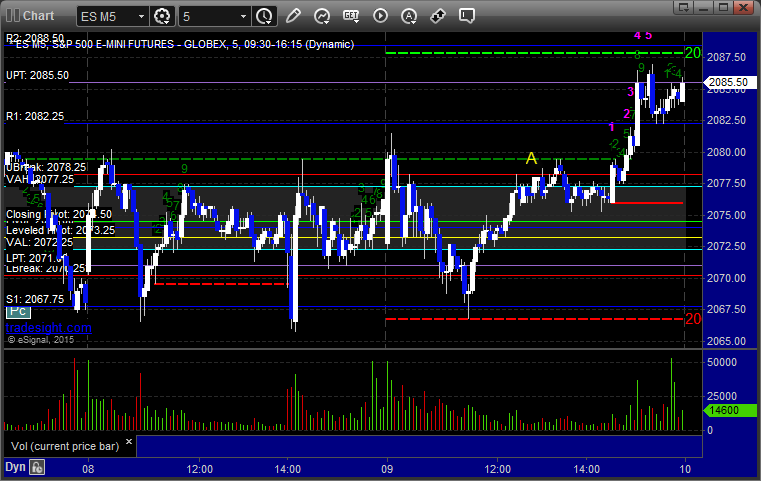Click the S1: 2067.75 label
Image resolution: width=761 pixels, height=481 pixels.
point(34,299)
